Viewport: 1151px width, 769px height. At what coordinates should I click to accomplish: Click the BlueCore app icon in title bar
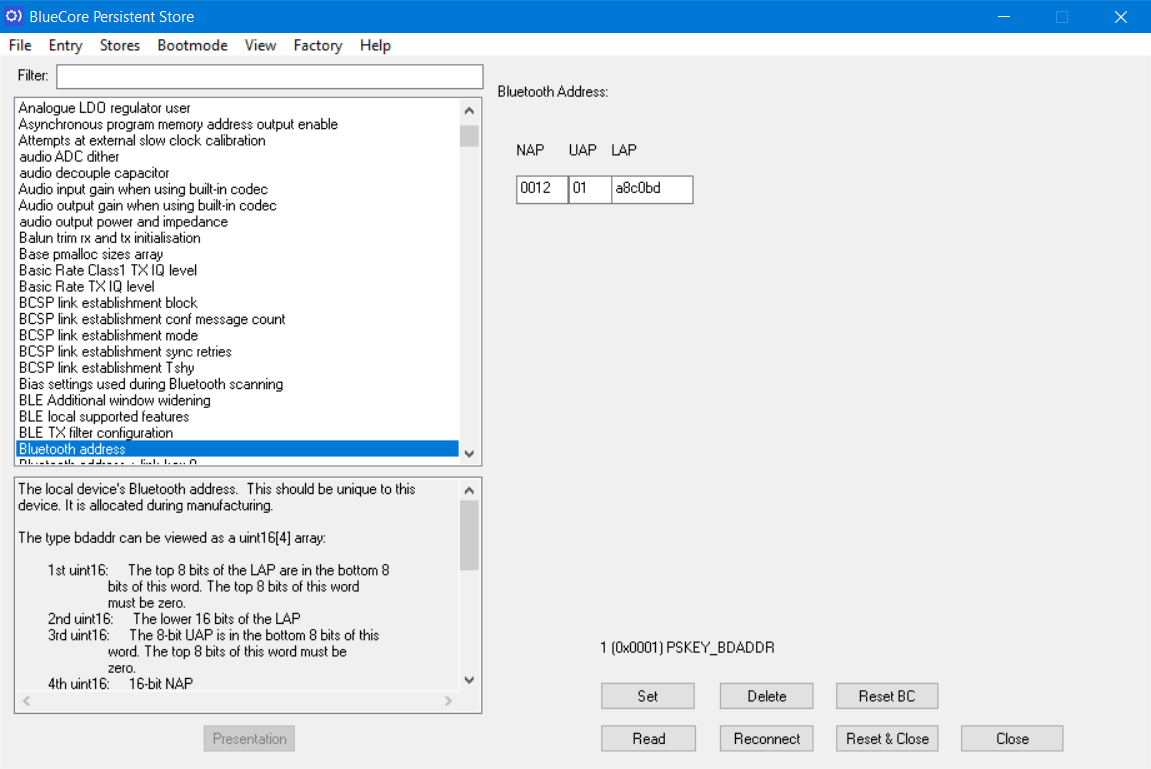coord(15,17)
